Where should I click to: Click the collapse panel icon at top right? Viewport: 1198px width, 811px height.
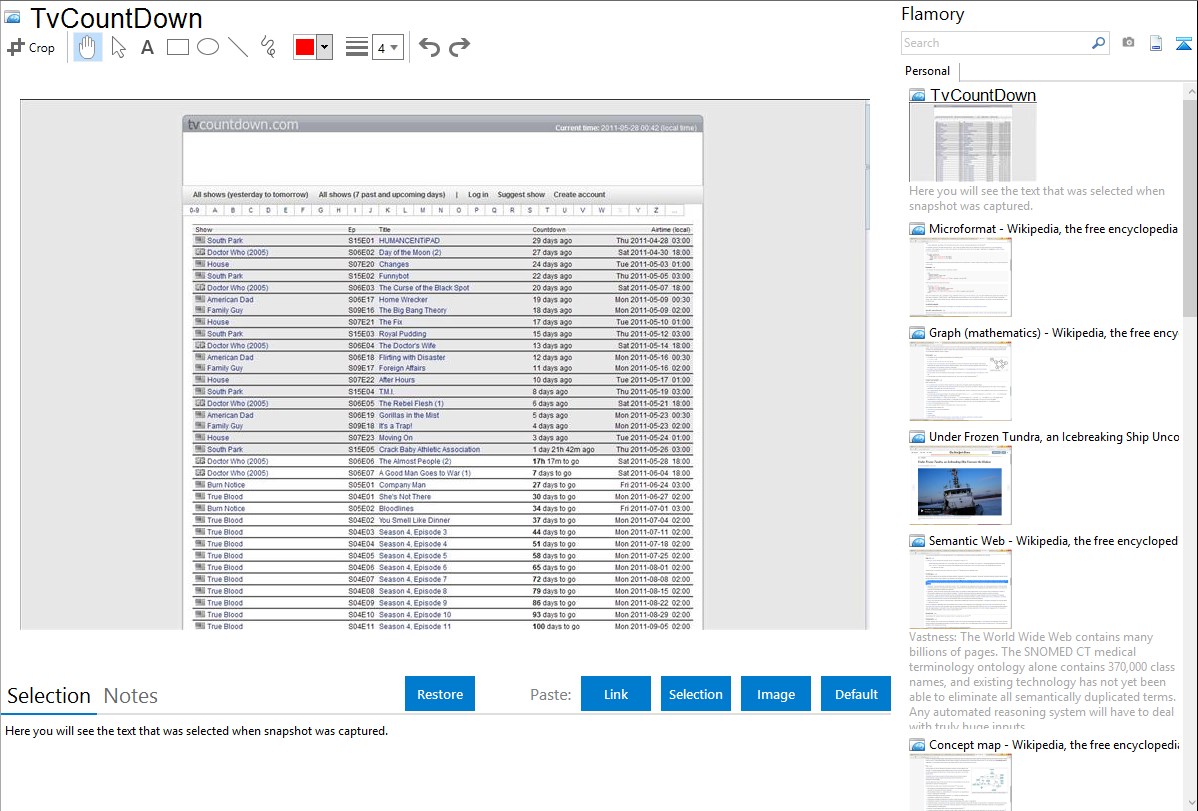tap(1183, 43)
